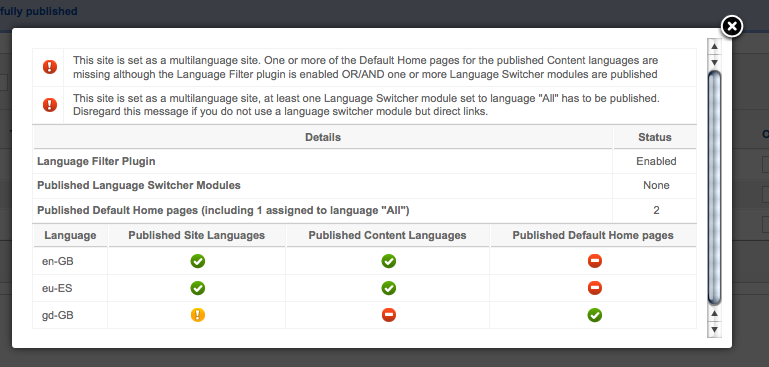The image size is (769, 367).
Task: Click green check for eu-ES Published Site Languages
Action: point(198,288)
